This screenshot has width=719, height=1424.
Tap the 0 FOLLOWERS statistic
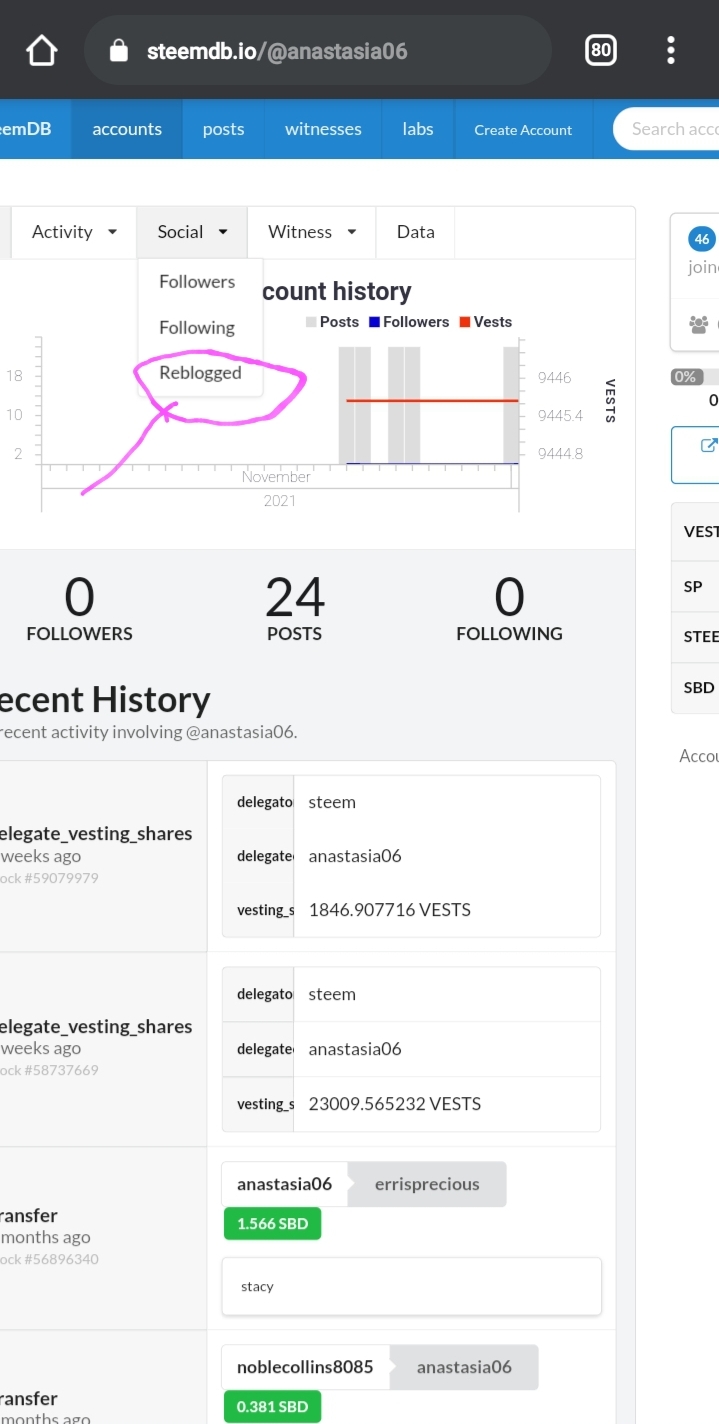click(79, 609)
